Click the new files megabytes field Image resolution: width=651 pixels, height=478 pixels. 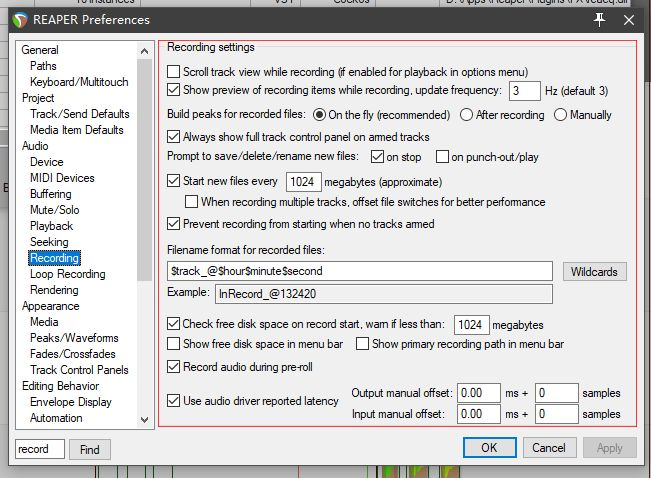pos(303,182)
